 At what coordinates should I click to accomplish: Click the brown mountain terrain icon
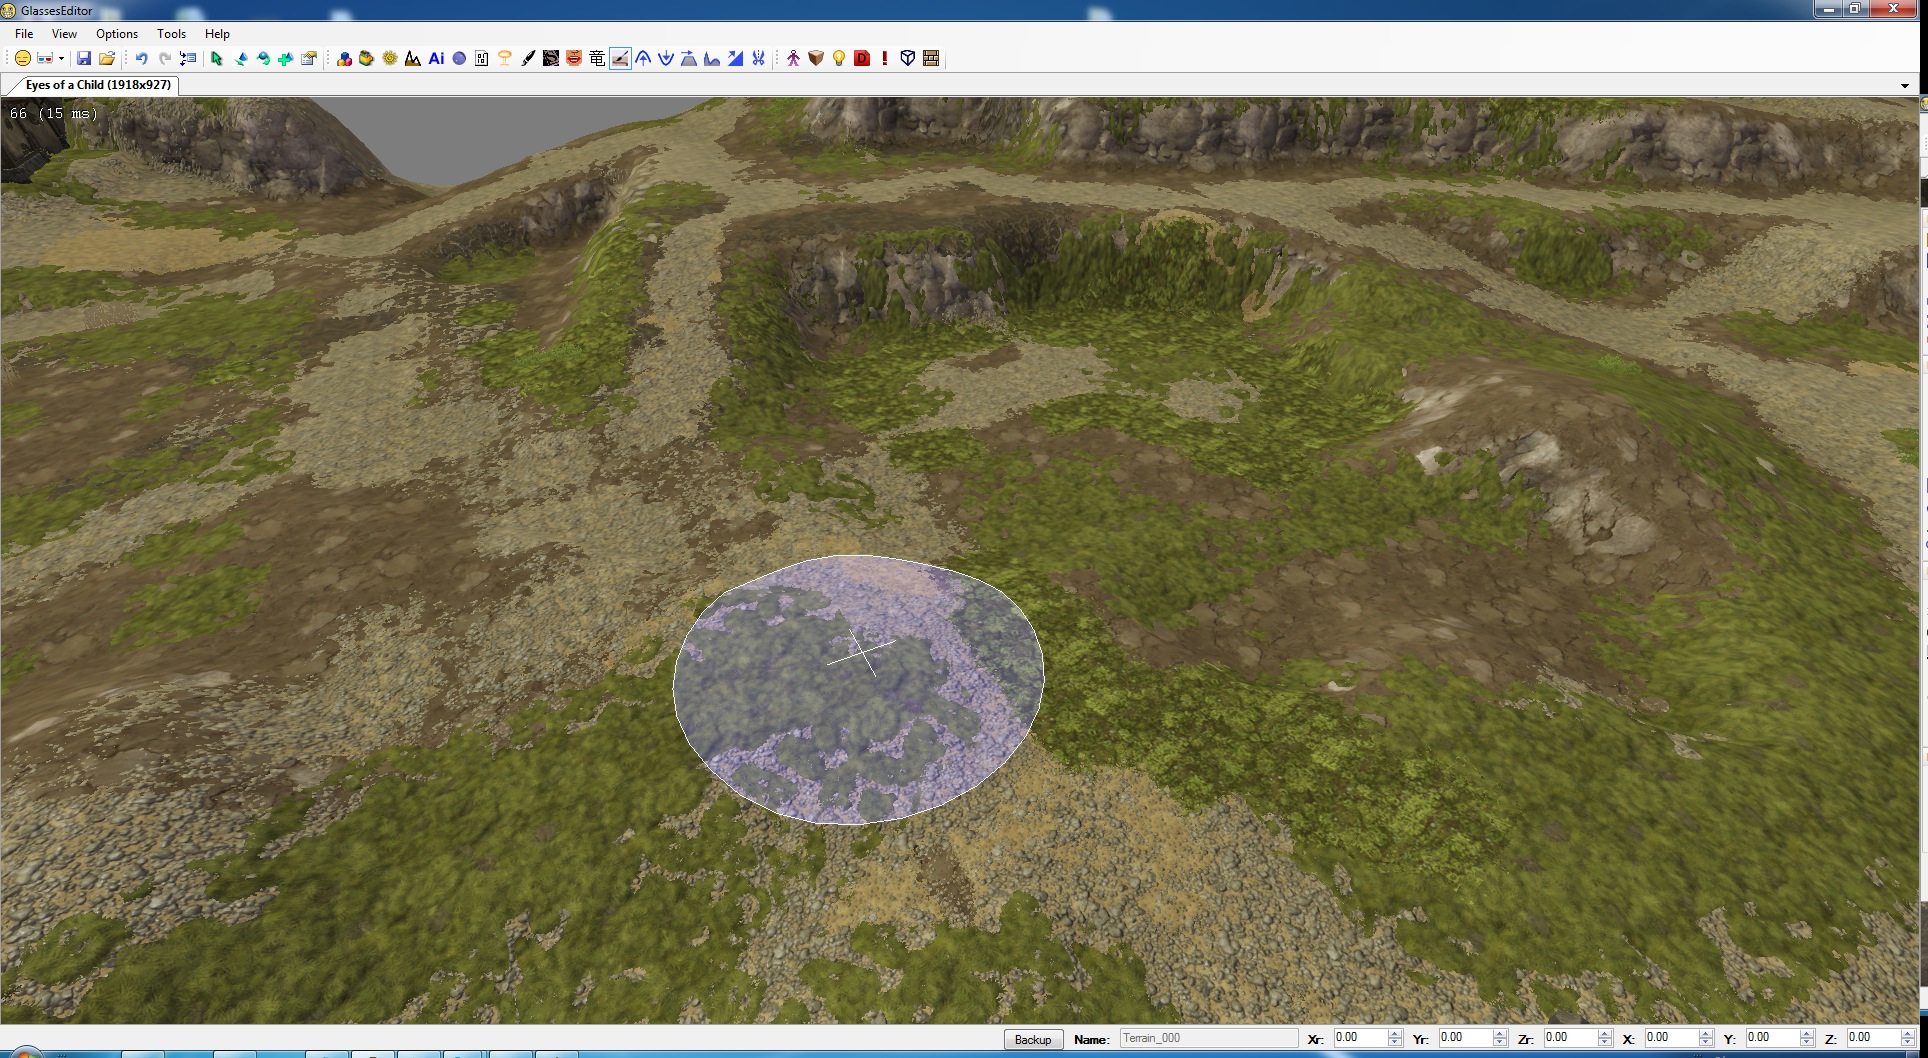[x=412, y=59]
